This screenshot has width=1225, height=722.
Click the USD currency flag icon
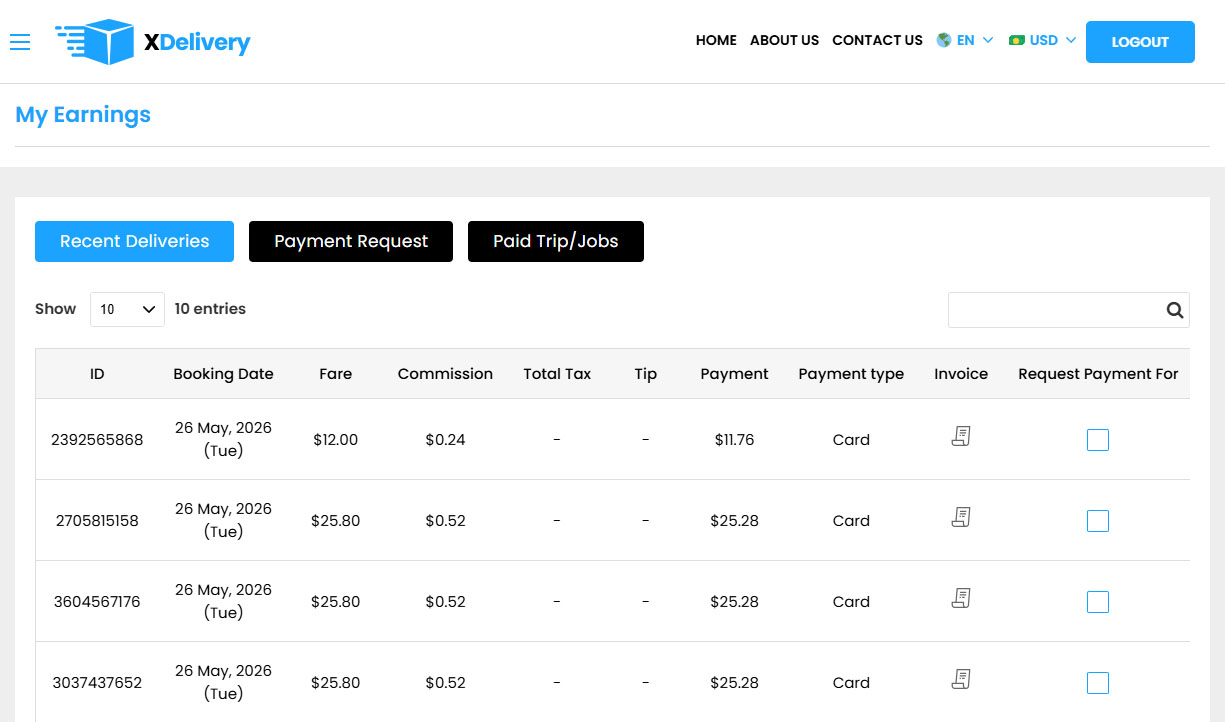(1017, 40)
